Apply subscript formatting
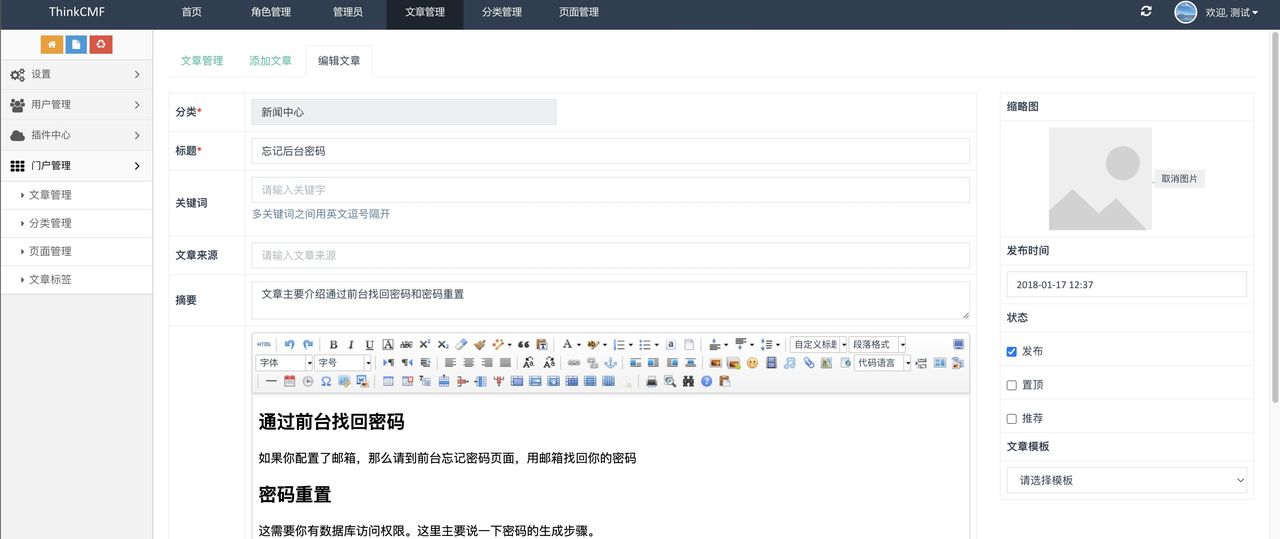 pyautogui.click(x=443, y=345)
